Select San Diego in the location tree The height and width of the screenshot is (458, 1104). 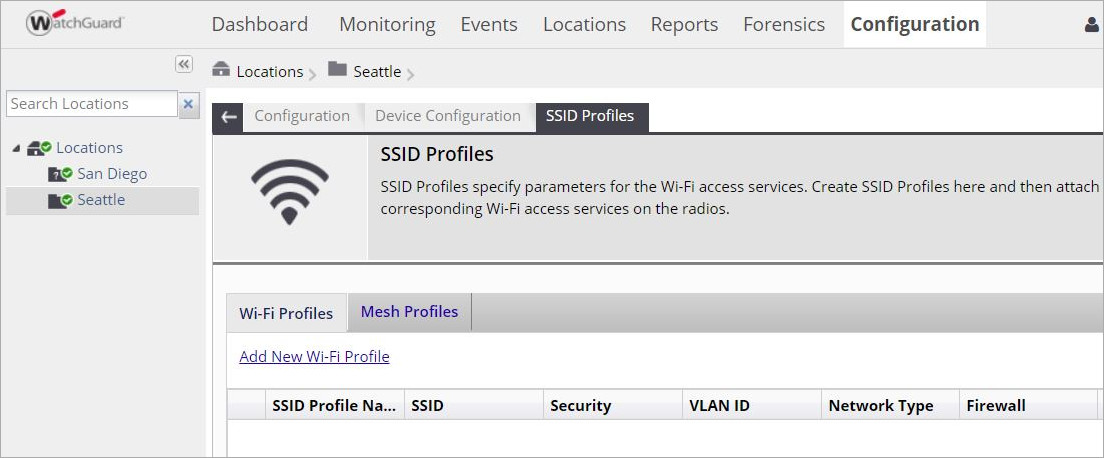coord(112,174)
